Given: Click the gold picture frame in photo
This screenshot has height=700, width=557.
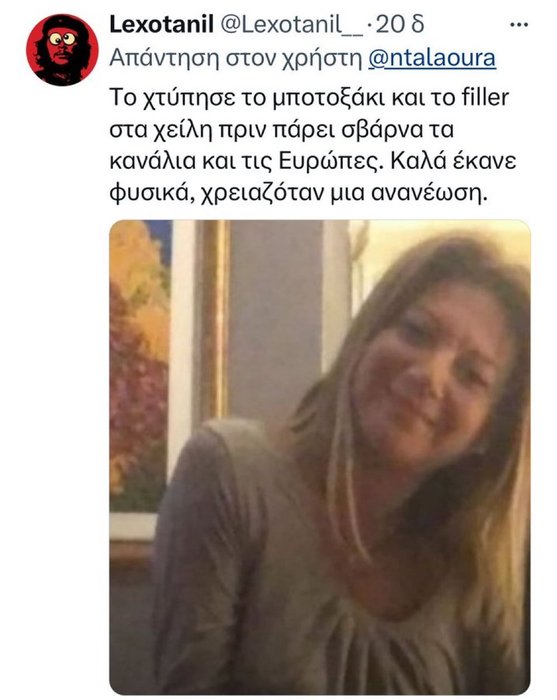Looking at the screenshot, I should tap(214, 319).
